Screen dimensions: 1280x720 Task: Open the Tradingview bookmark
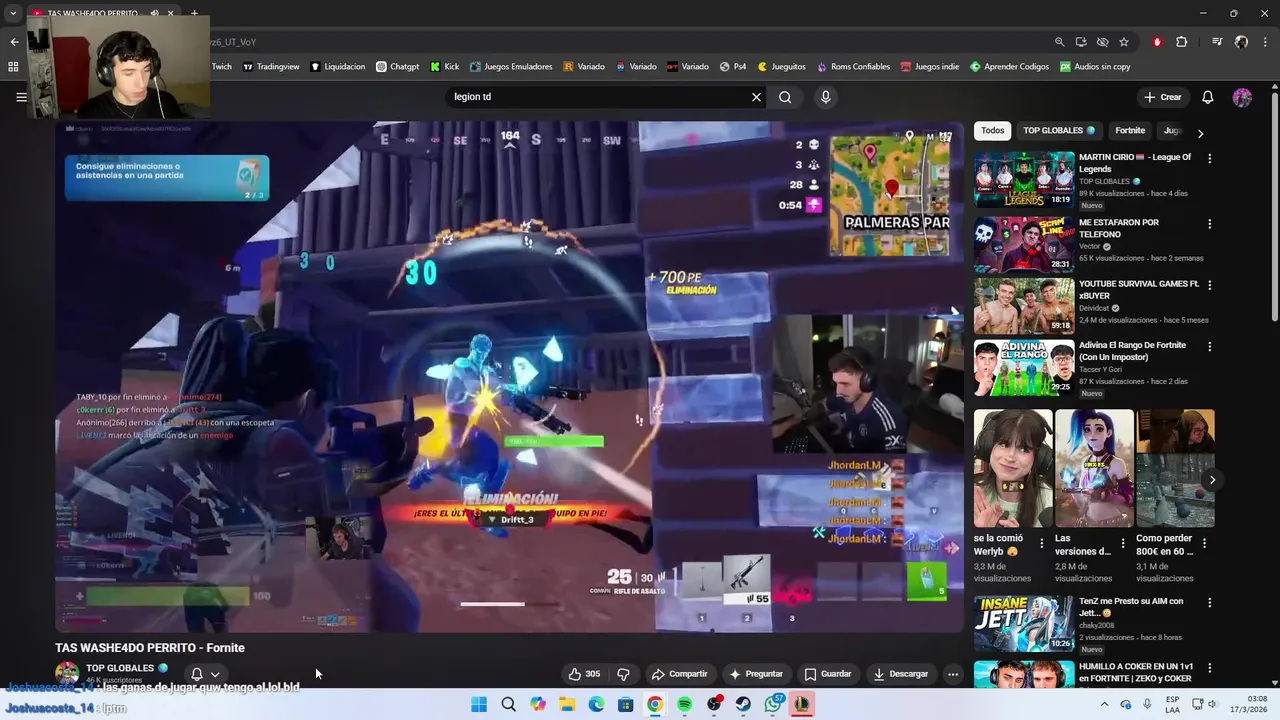(271, 67)
